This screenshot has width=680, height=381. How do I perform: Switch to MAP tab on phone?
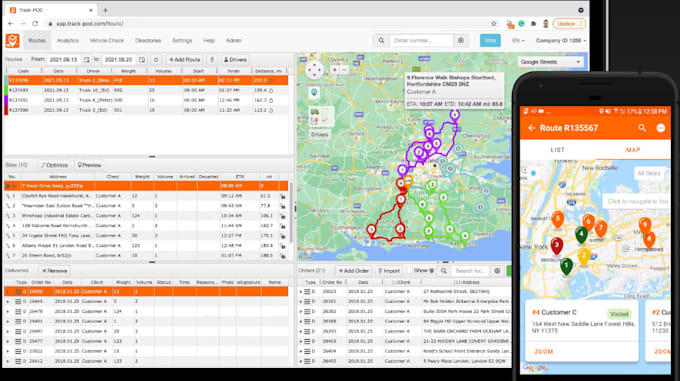(x=633, y=150)
